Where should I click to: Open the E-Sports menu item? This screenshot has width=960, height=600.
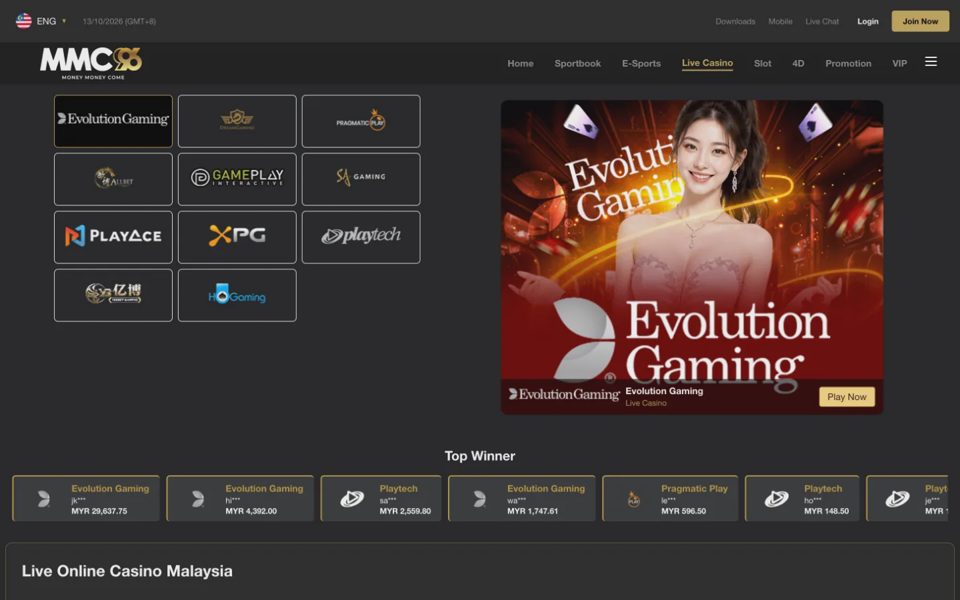pyautogui.click(x=641, y=64)
